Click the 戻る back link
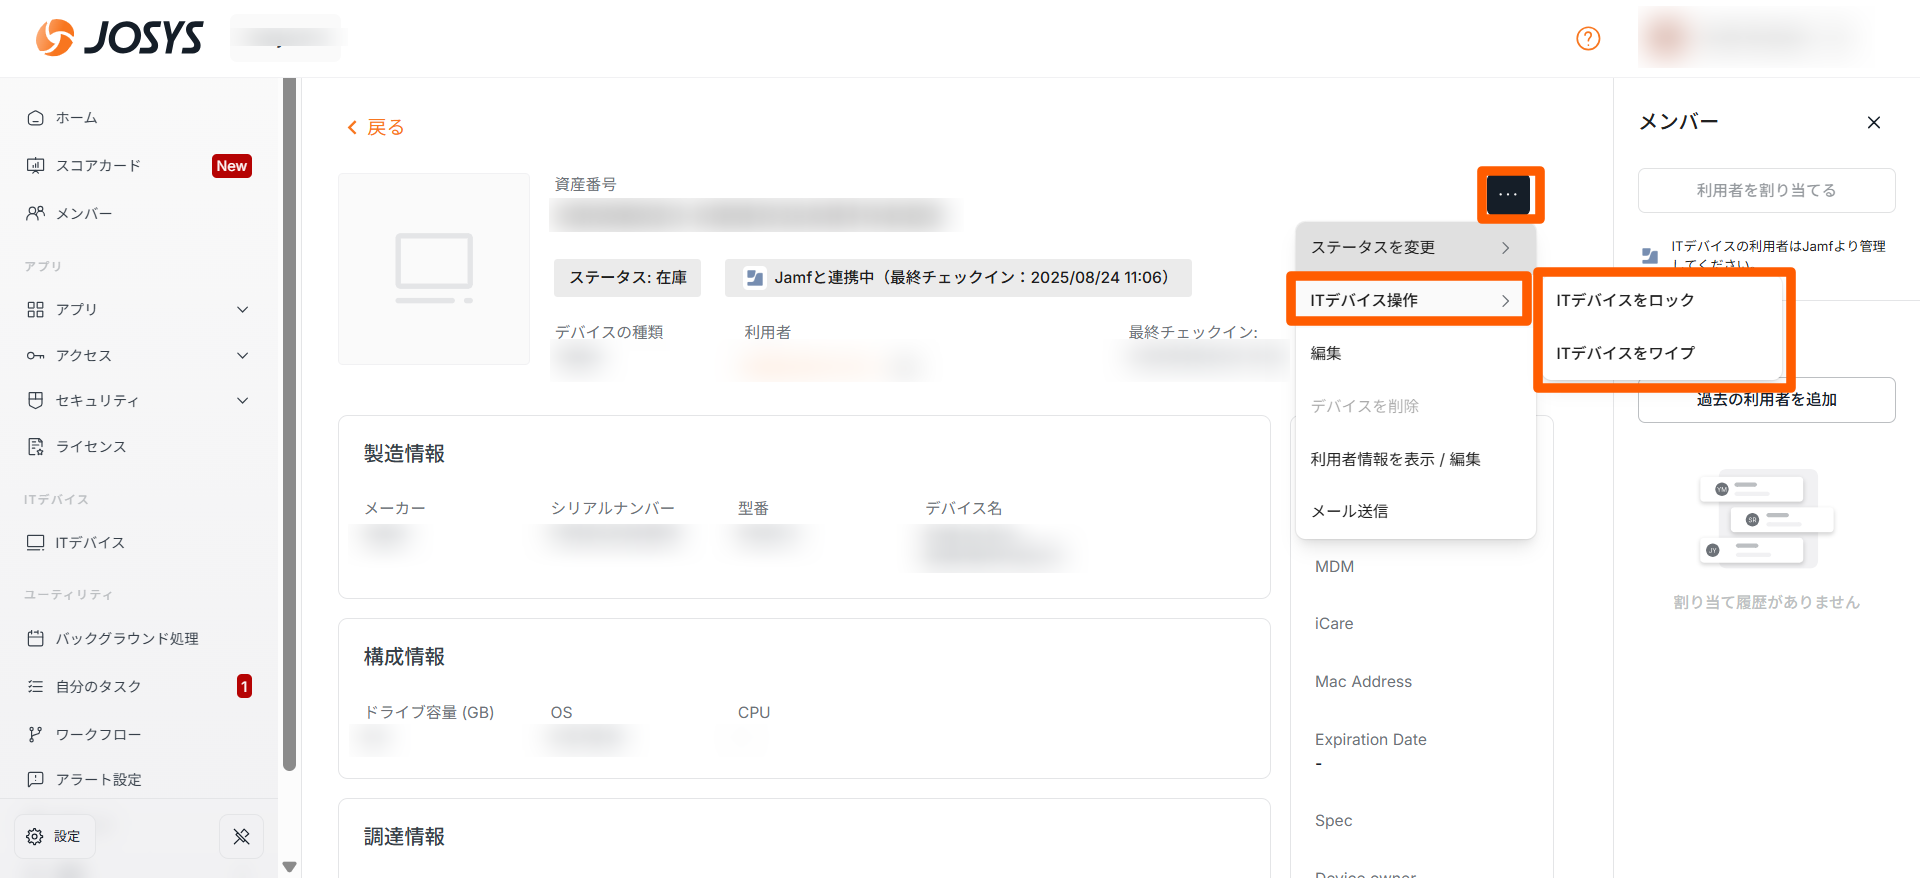The height and width of the screenshot is (878, 1920). [376, 127]
